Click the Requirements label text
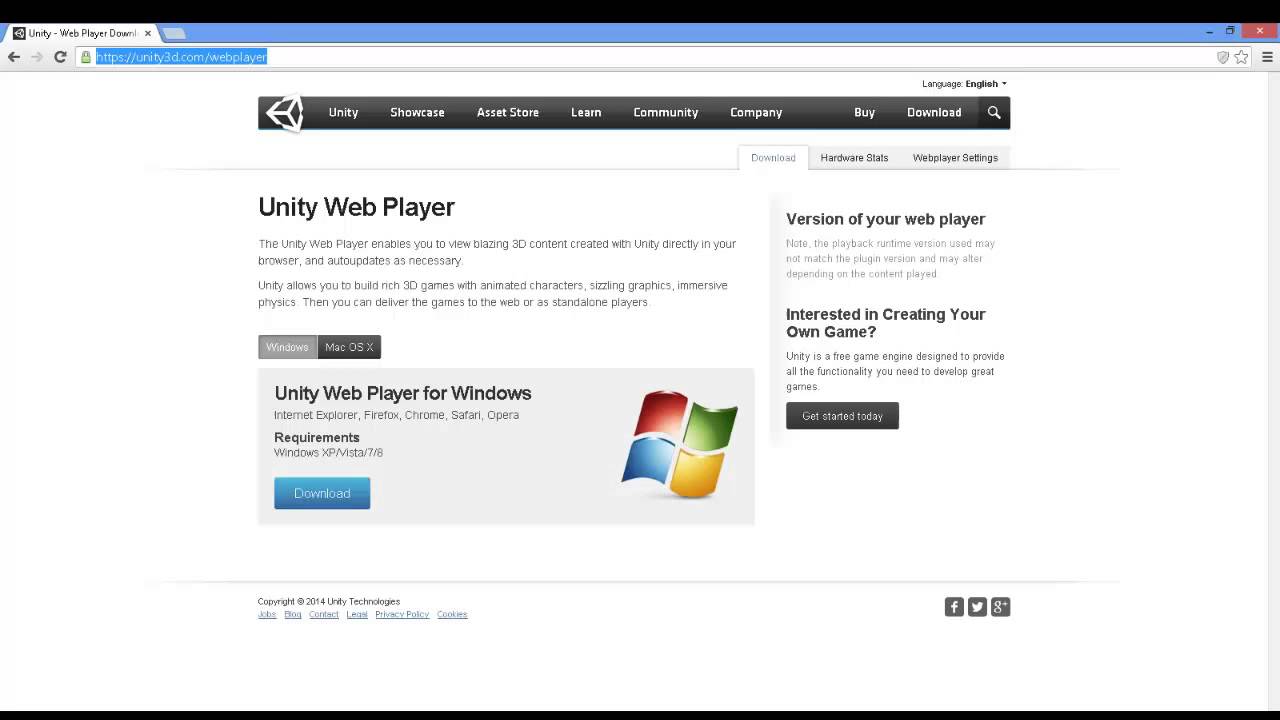 tap(317, 437)
